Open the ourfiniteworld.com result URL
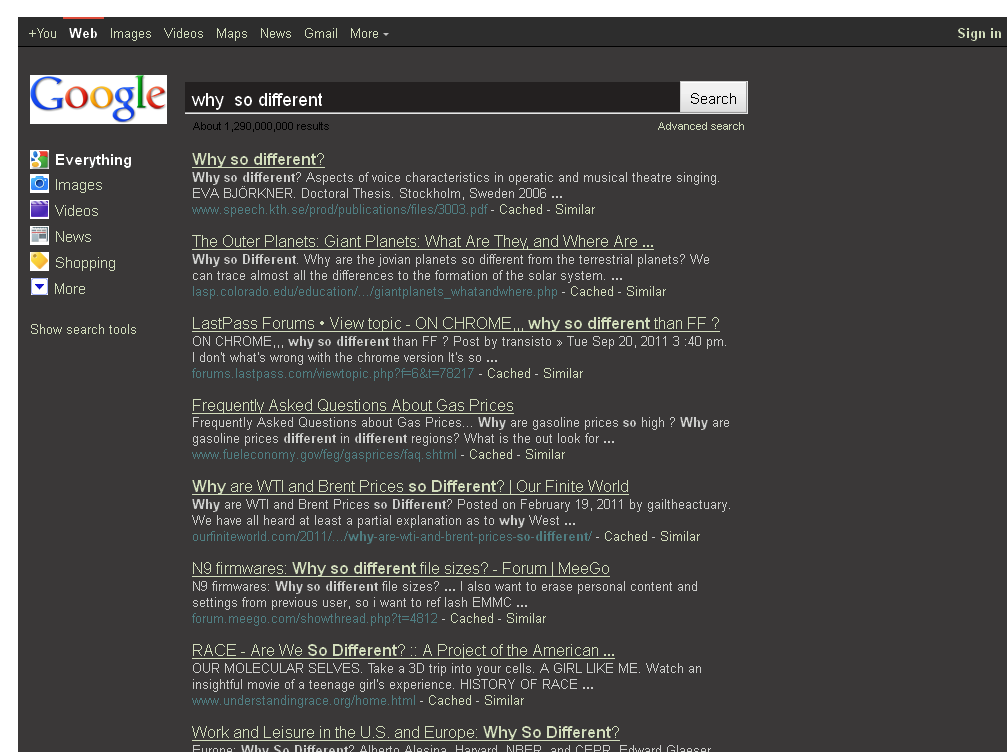The width and height of the screenshot is (1007, 752). (x=392, y=536)
